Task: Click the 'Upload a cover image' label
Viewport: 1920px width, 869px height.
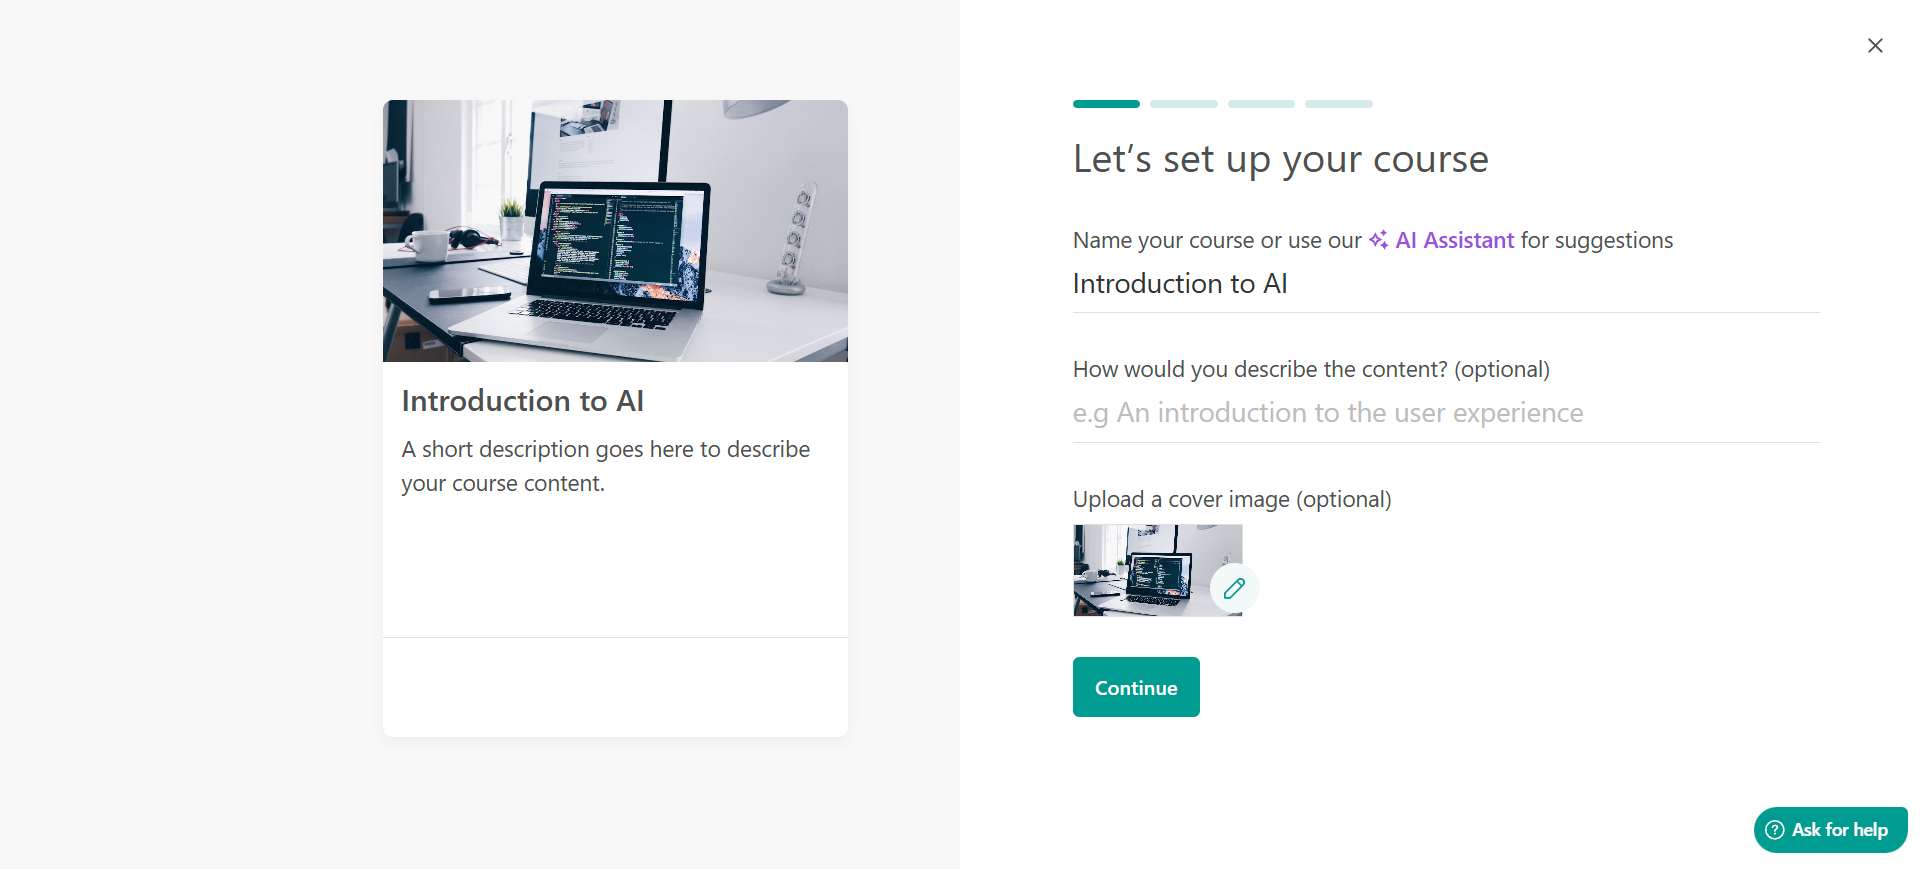Action: [1232, 499]
